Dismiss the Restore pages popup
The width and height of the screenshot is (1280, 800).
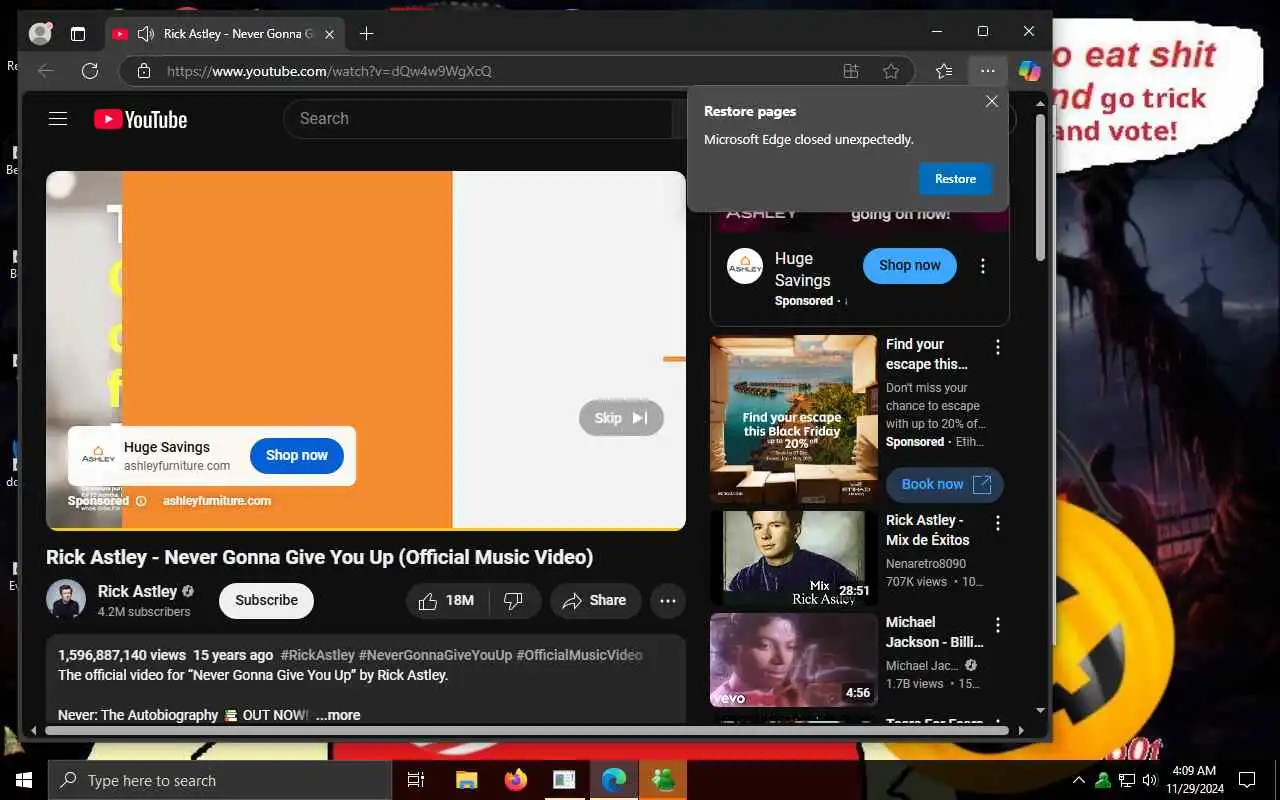click(992, 101)
